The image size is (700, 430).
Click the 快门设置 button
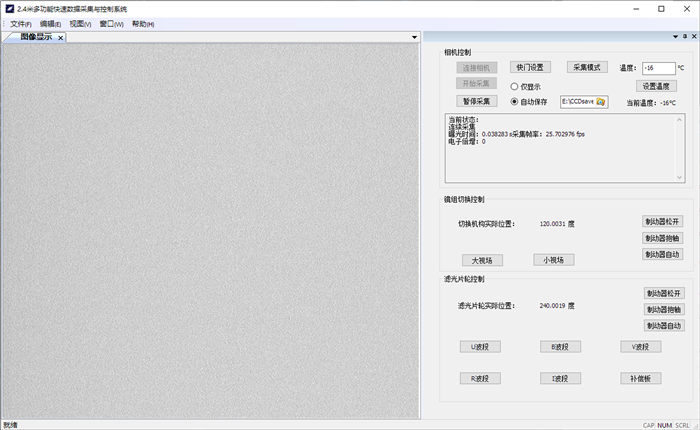[530, 68]
